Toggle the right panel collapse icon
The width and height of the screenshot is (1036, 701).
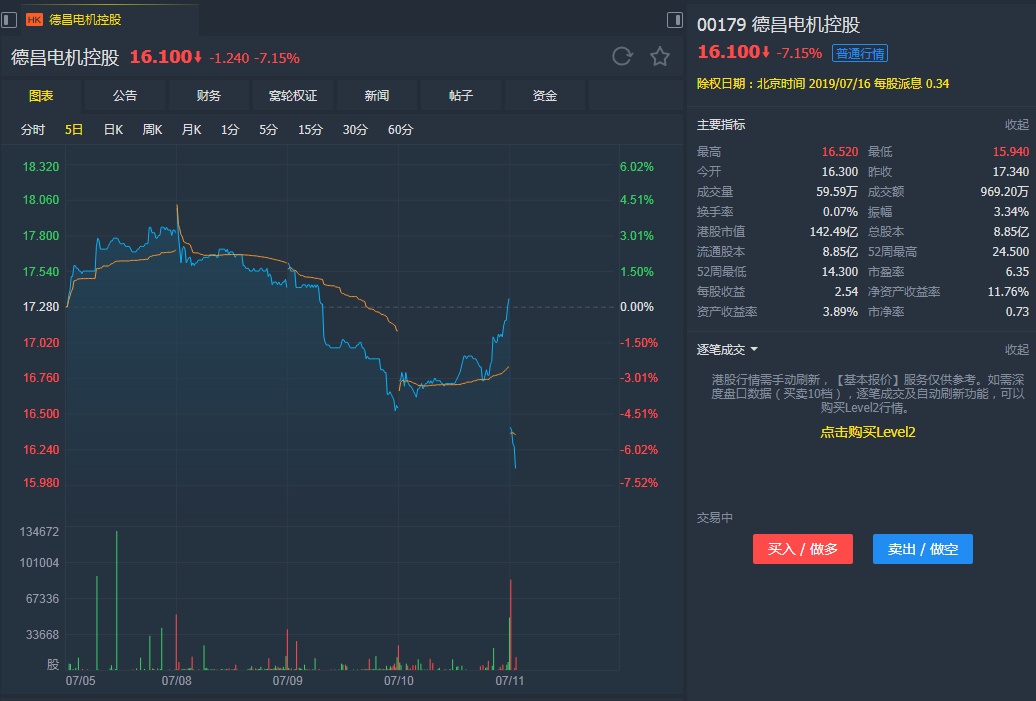coord(675,20)
